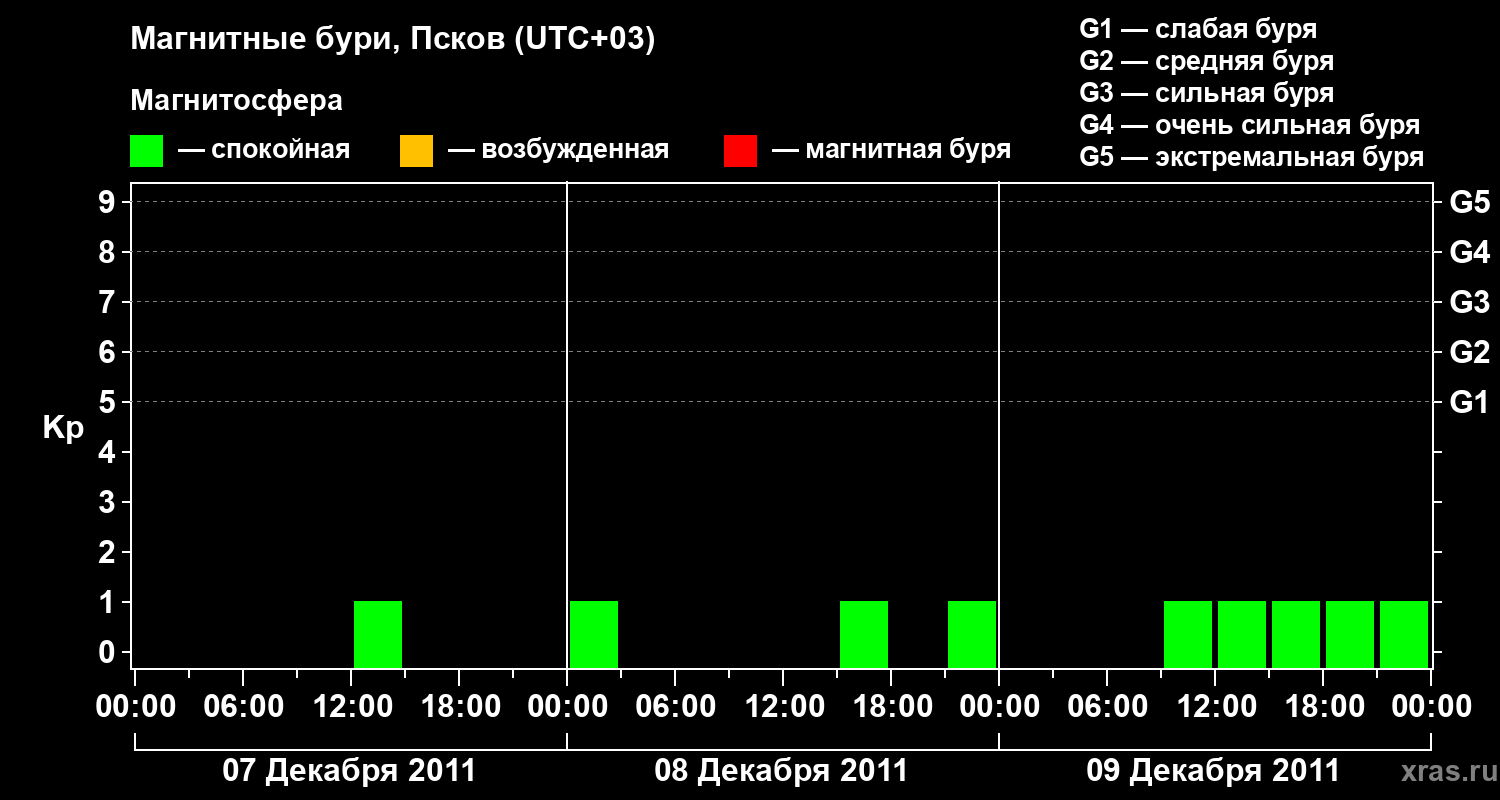This screenshot has height=800, width=1500.
Task: Click the 'Kp' axis title
Action: [63, 428]
